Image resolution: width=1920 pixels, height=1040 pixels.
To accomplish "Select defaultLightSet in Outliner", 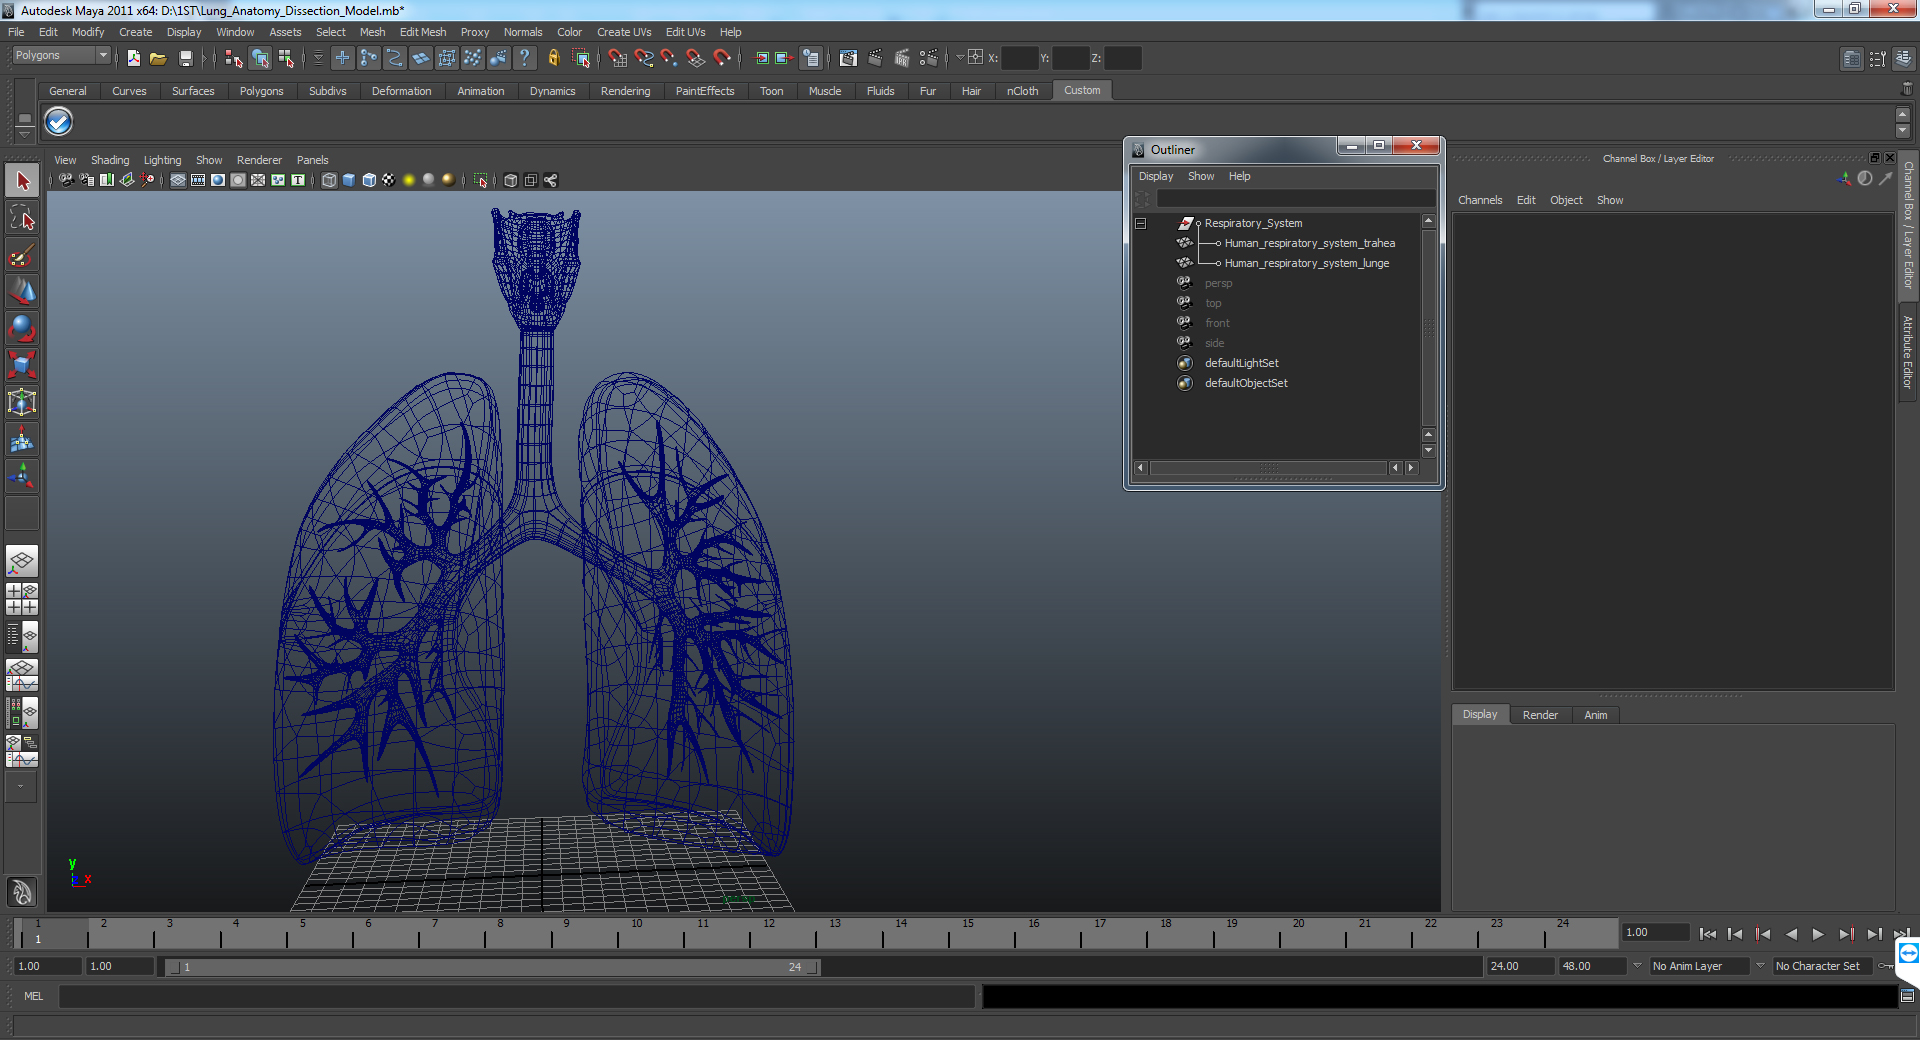I will 1241,363.
